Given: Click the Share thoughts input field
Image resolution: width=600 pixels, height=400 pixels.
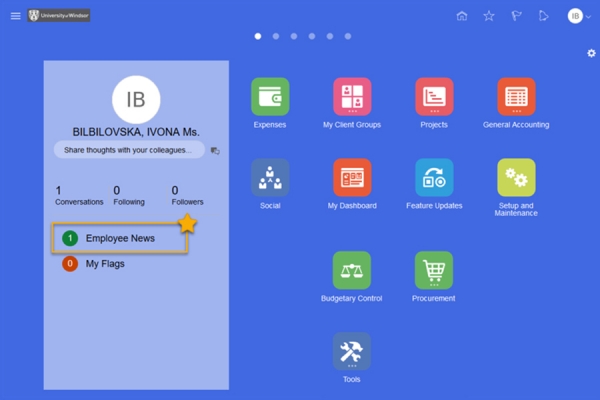Looking at the screenshot, I should pyautogui.click(x=128, y=150).
